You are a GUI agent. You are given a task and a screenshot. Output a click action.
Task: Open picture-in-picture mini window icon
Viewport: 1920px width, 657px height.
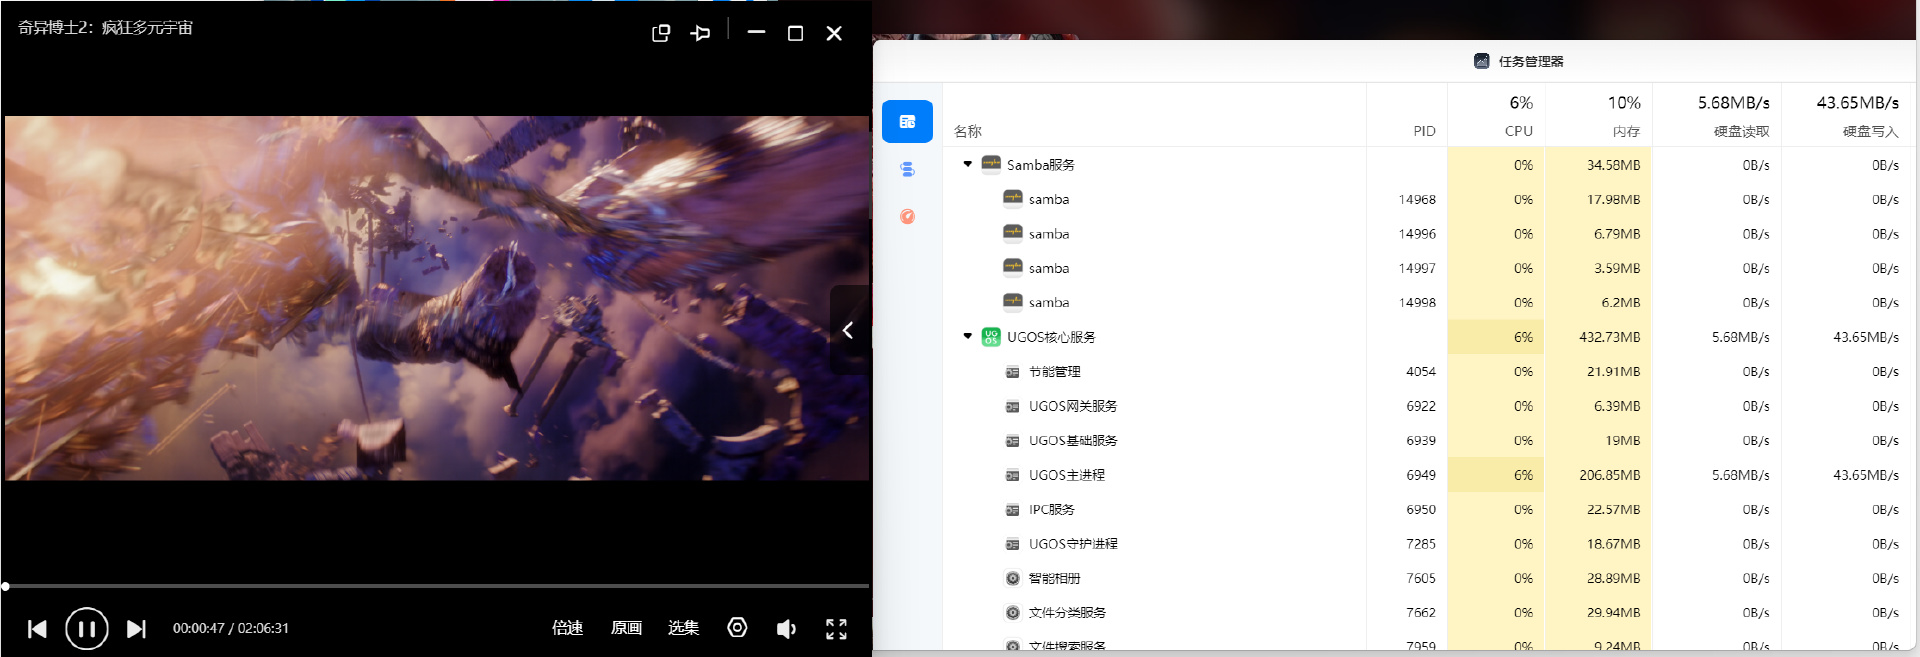(x=661, y=33)
